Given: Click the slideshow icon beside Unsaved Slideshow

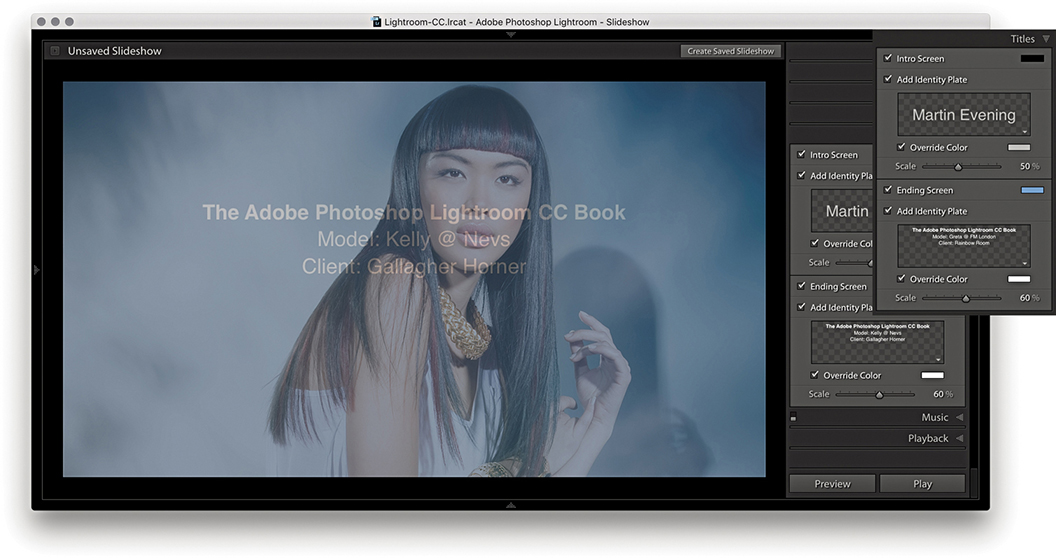Looking at the screenshot, I should [x=54, y=51].
